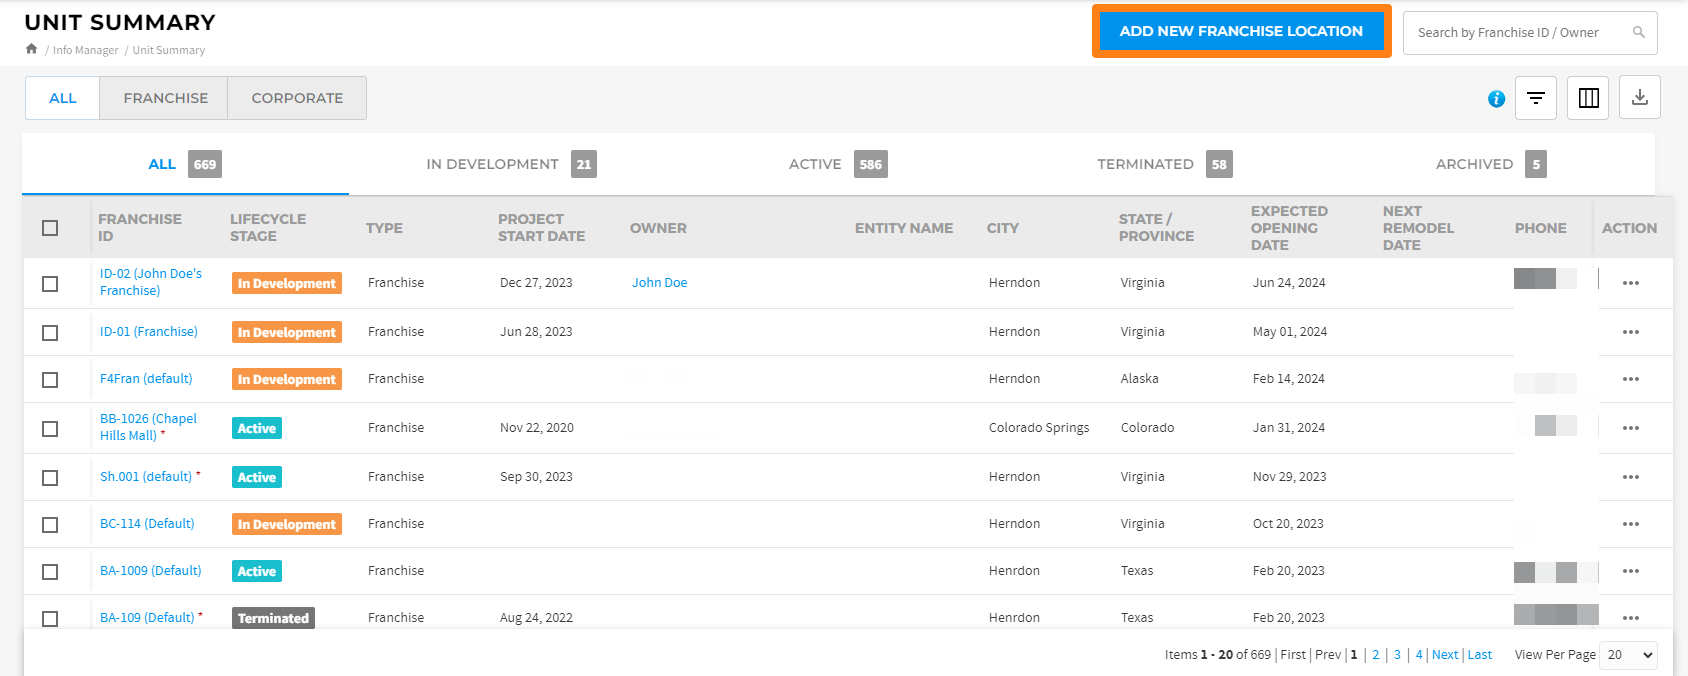Check the select-all header checkbox
The height and width of the screenshot is (676, 1688).
(x=50, y=228)
